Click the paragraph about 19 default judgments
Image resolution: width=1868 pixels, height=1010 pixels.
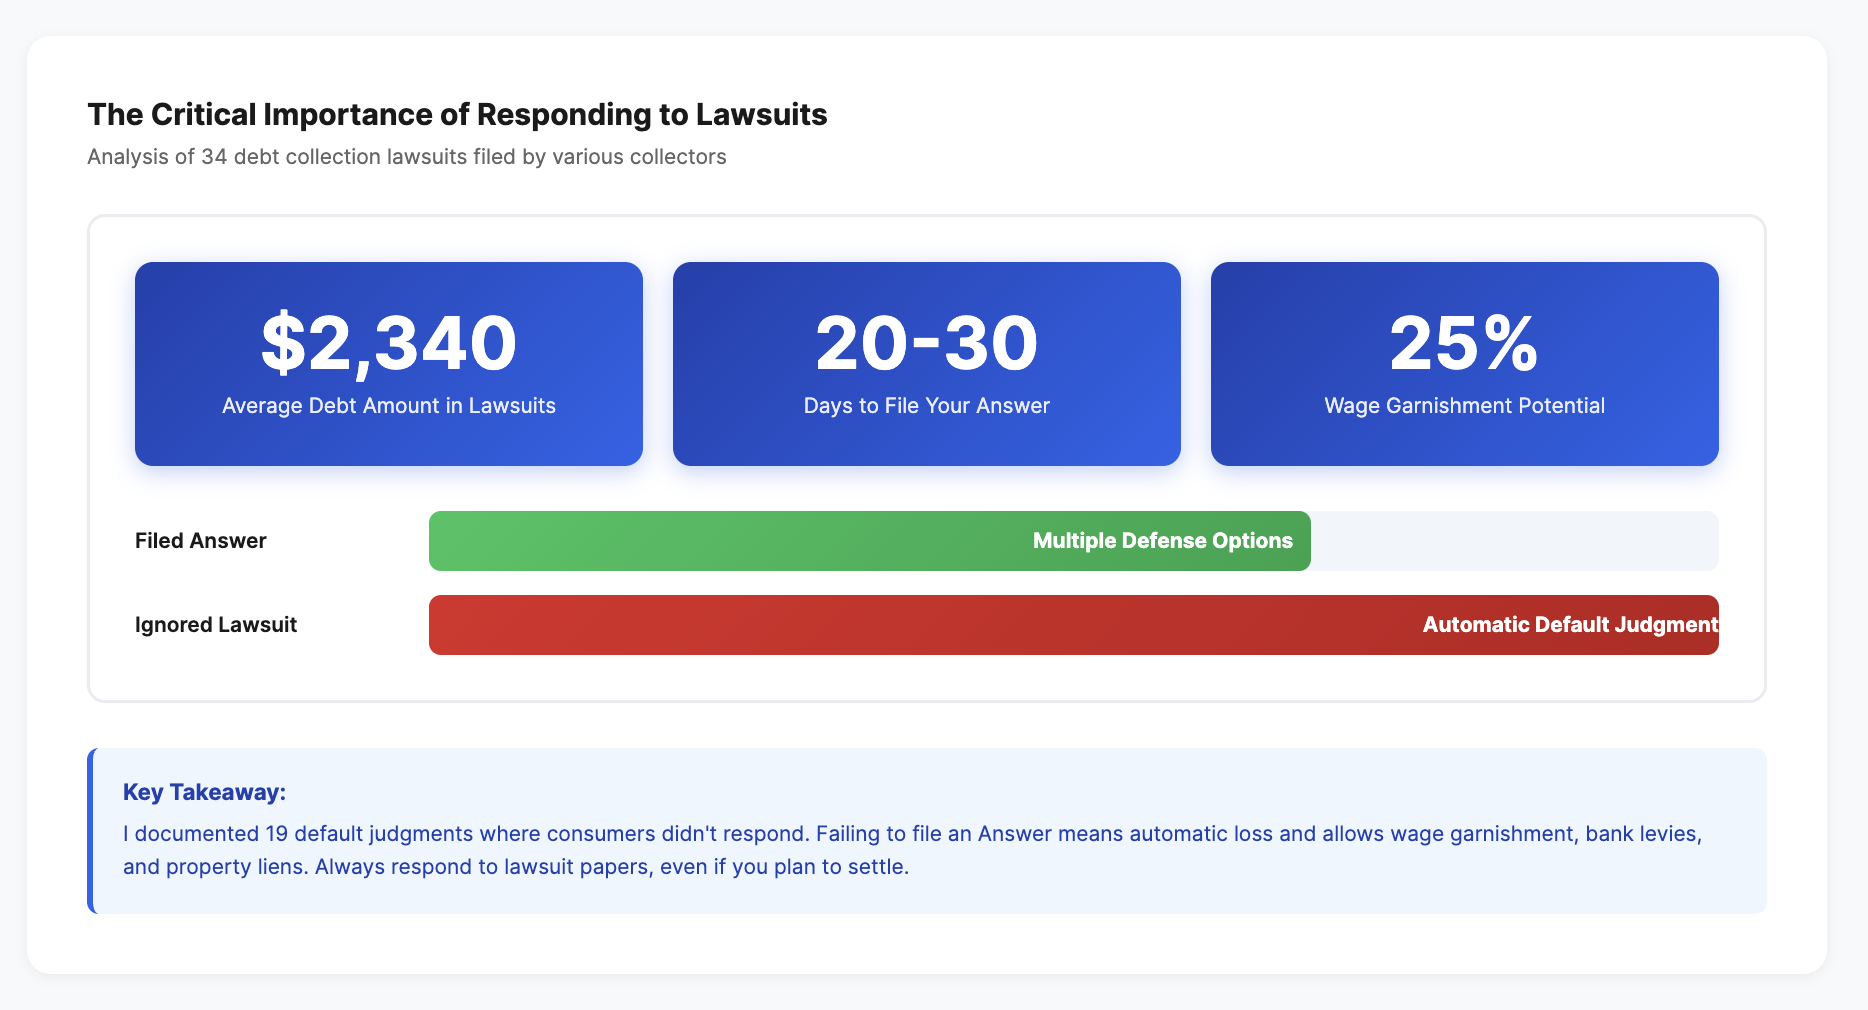(912, 850)
